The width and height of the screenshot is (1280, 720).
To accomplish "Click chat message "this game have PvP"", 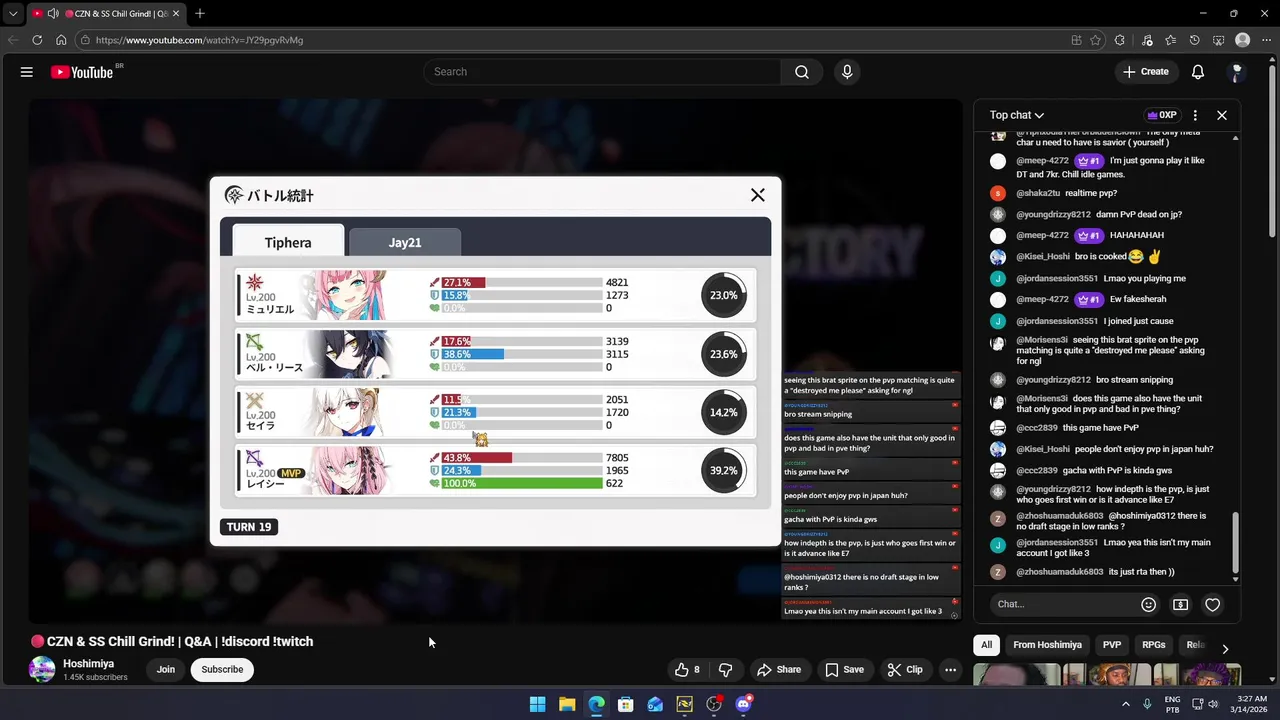I will point(1101,428).
